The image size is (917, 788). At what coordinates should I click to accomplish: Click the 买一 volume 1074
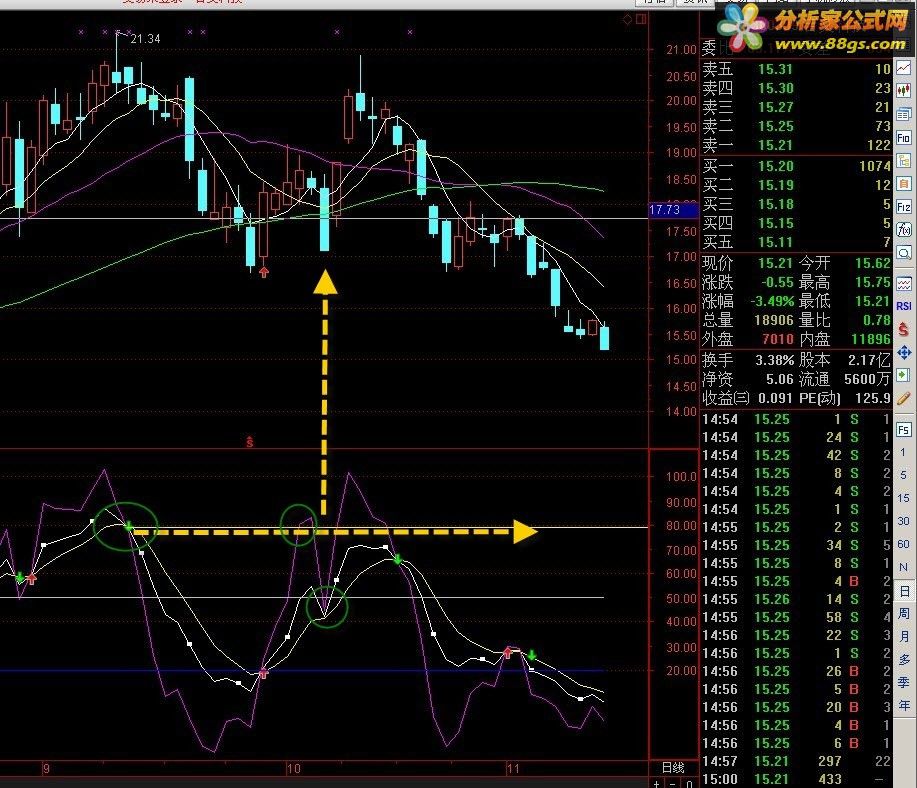click(874, 166)
